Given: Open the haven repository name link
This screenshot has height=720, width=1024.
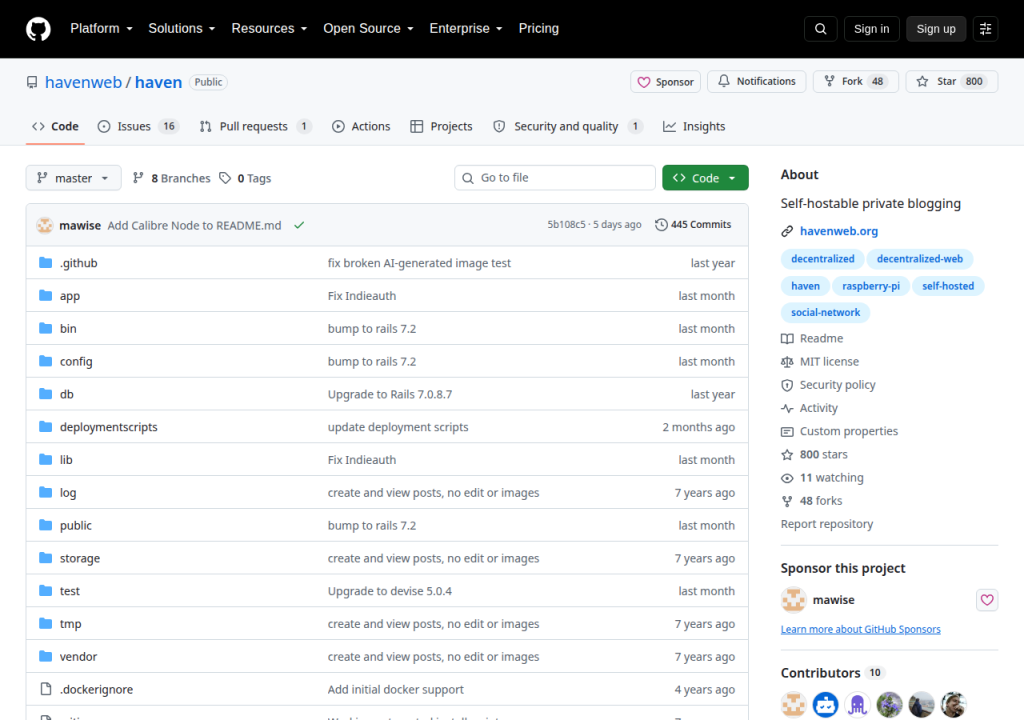Looking at the screenshot, I should pos(159,82).
